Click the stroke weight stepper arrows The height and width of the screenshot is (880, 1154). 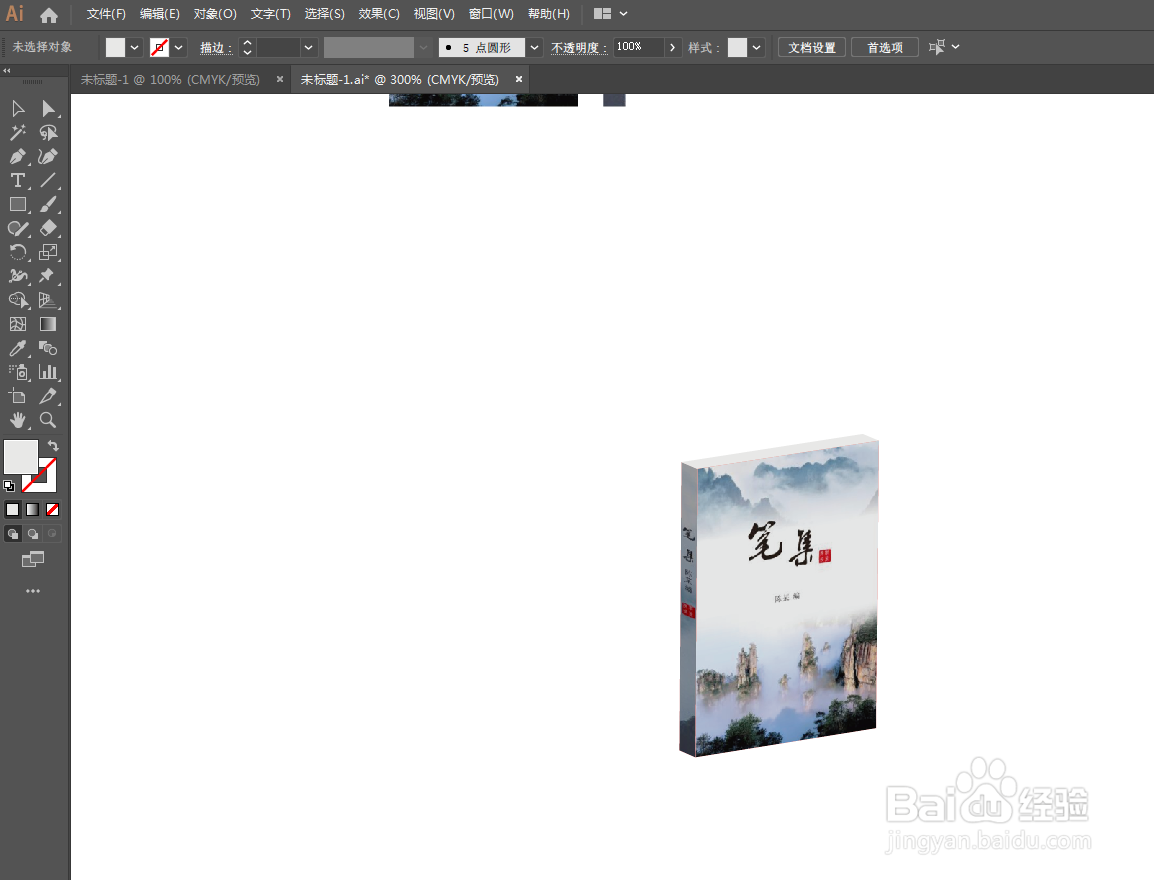pos(247,48)
